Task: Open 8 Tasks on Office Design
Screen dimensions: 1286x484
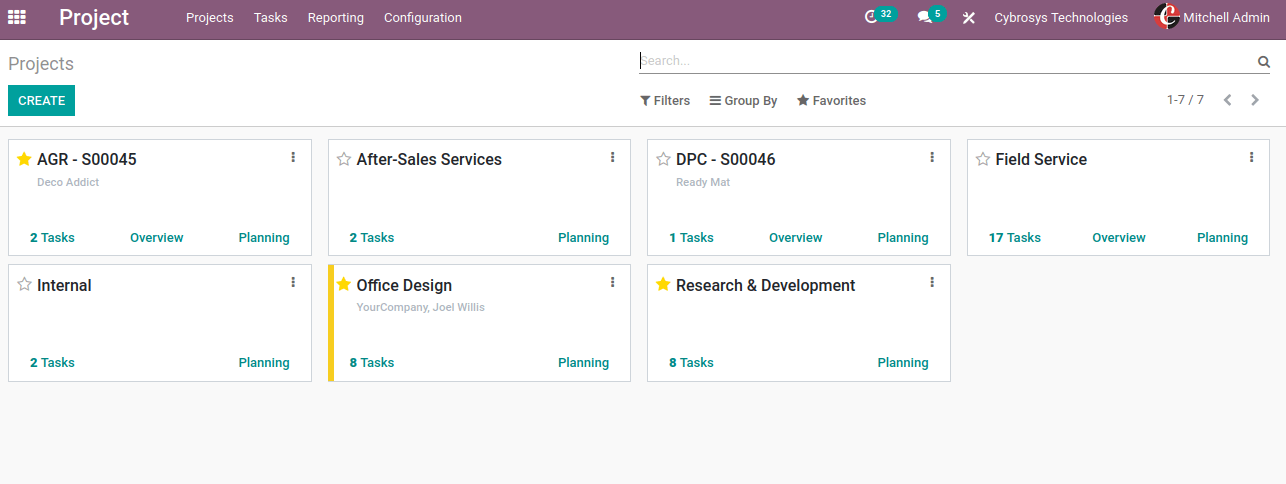Action: pos(372,363)
